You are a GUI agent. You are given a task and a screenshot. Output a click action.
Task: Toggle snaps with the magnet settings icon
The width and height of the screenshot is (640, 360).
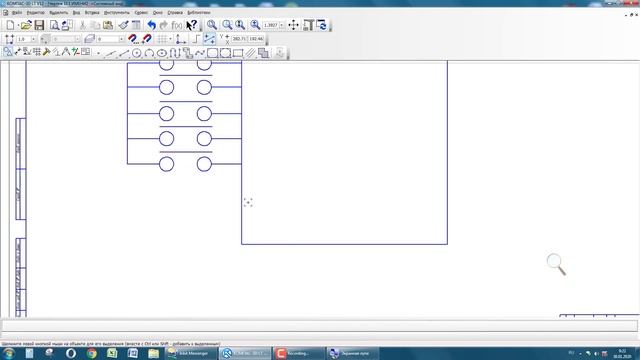(x=133, y=39)
